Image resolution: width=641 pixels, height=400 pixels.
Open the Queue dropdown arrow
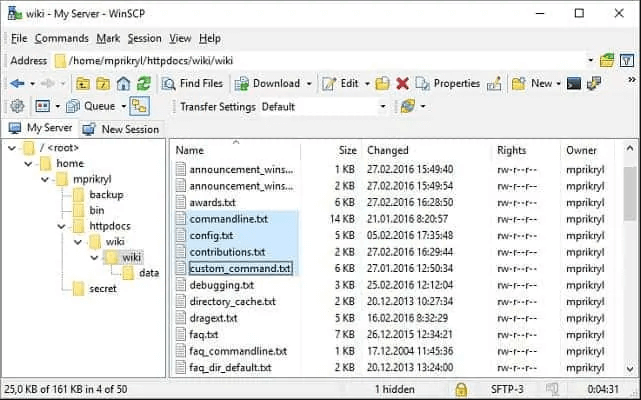coord(123,107)
